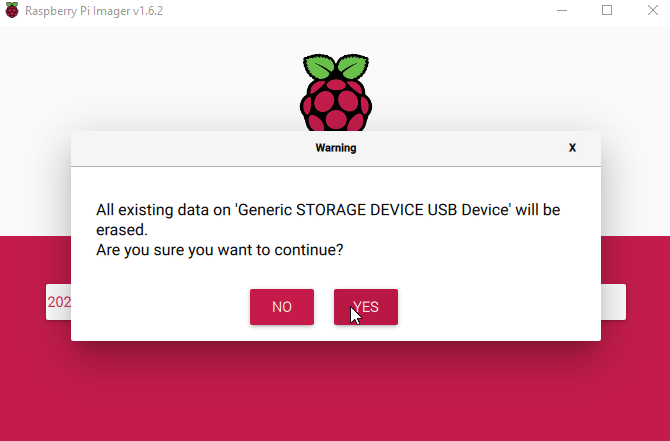This screenshot has width=670, height=441.
Task: Click the partially hidden button starting with "202"
Action: coord(58,301)
